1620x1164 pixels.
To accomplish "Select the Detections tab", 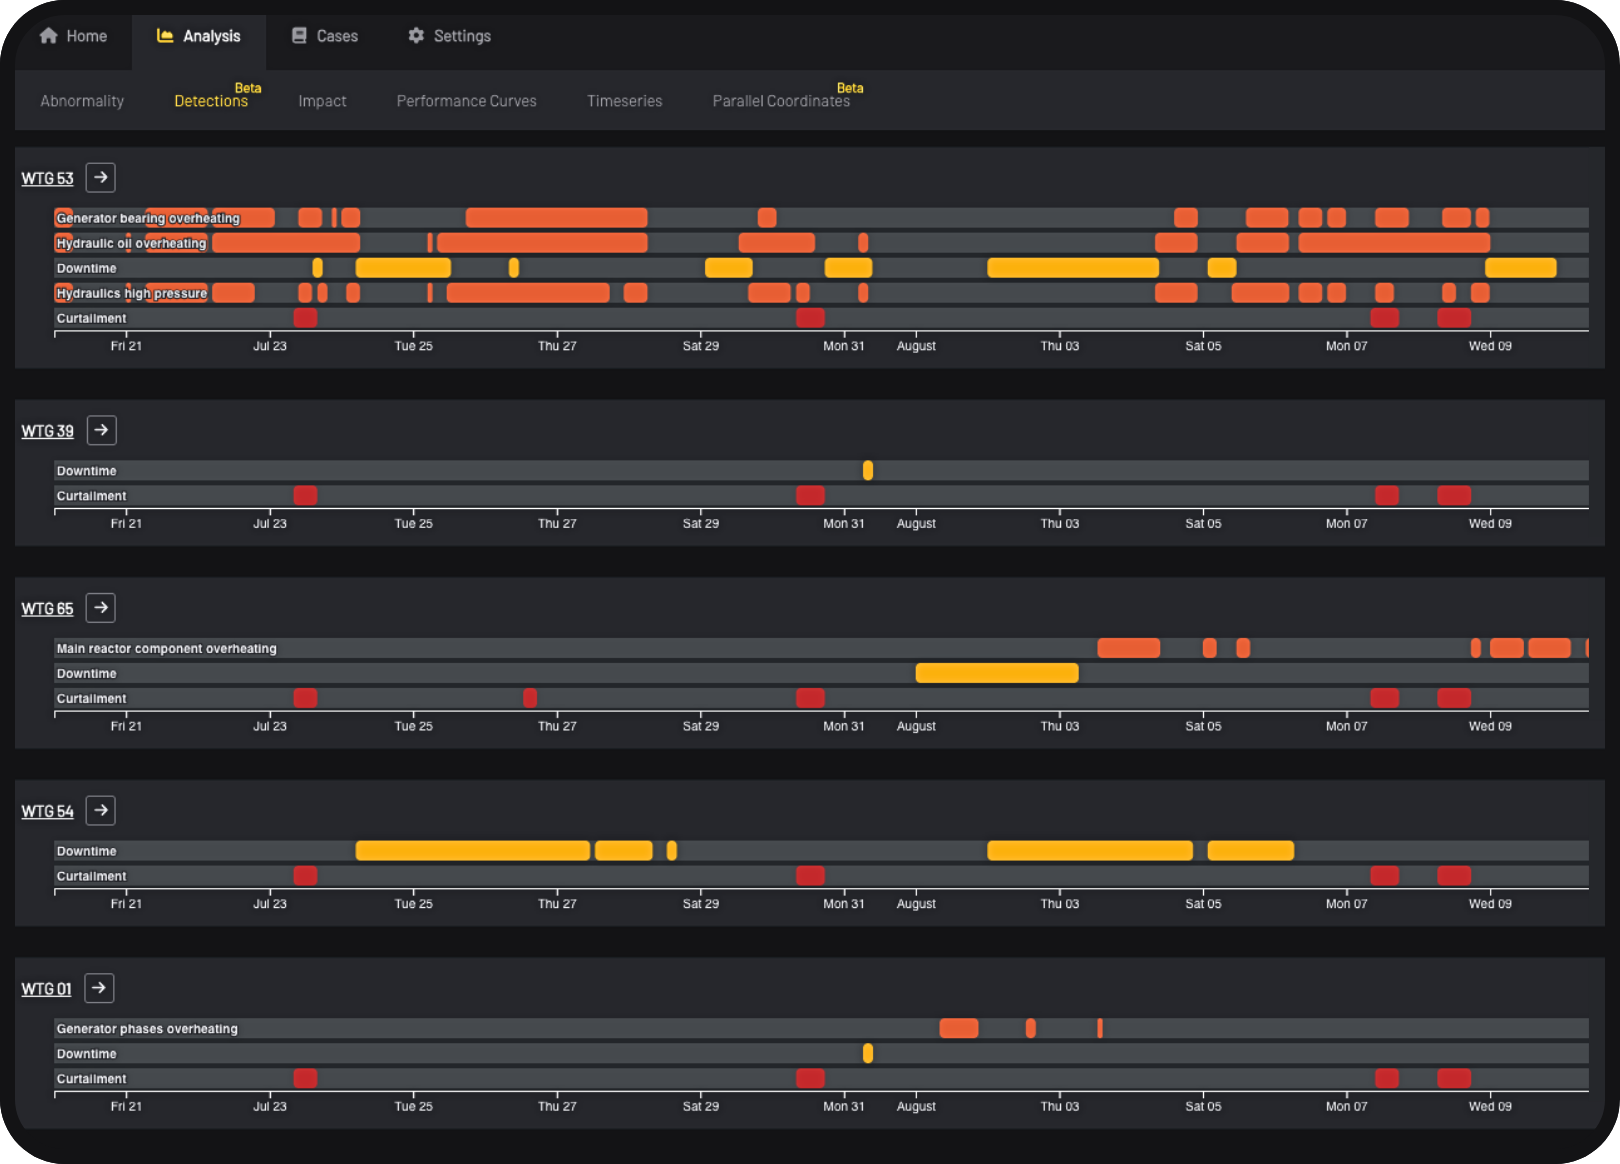I will point(211,101).
